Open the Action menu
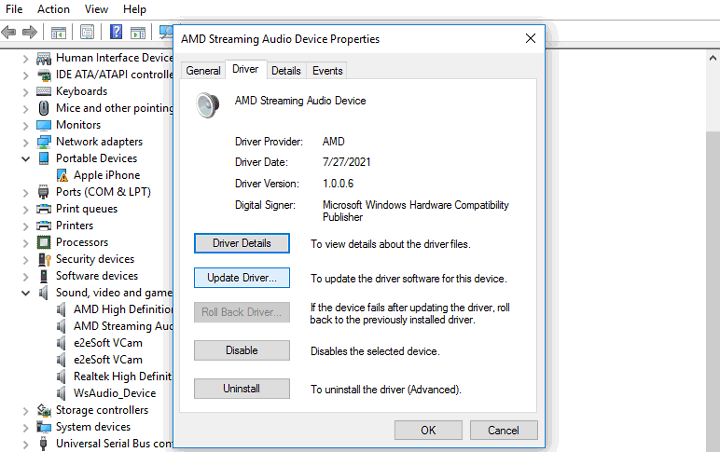 click(x=53, y=9)
